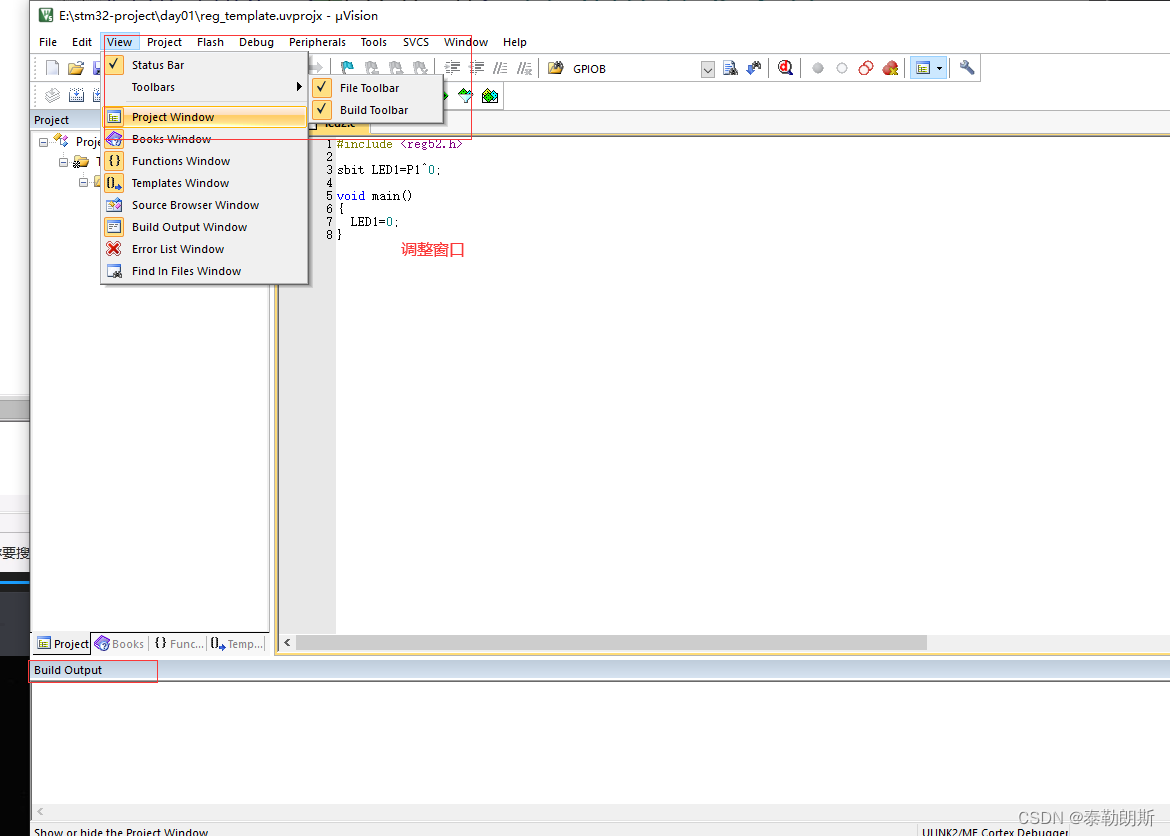Toggle the Status Bar checkmark
This screenshot has height=836, width=1170.
point(114,65)
